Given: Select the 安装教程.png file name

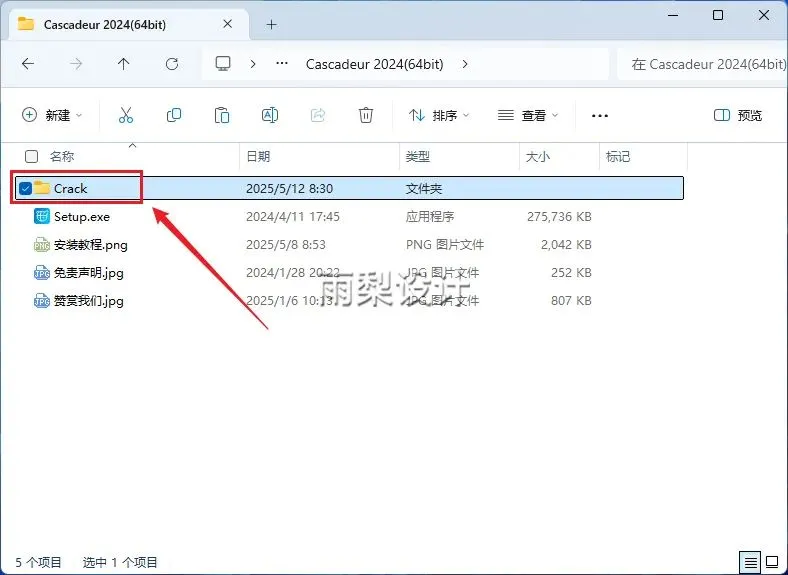Looking at the screenshot, I should (90, 245).
